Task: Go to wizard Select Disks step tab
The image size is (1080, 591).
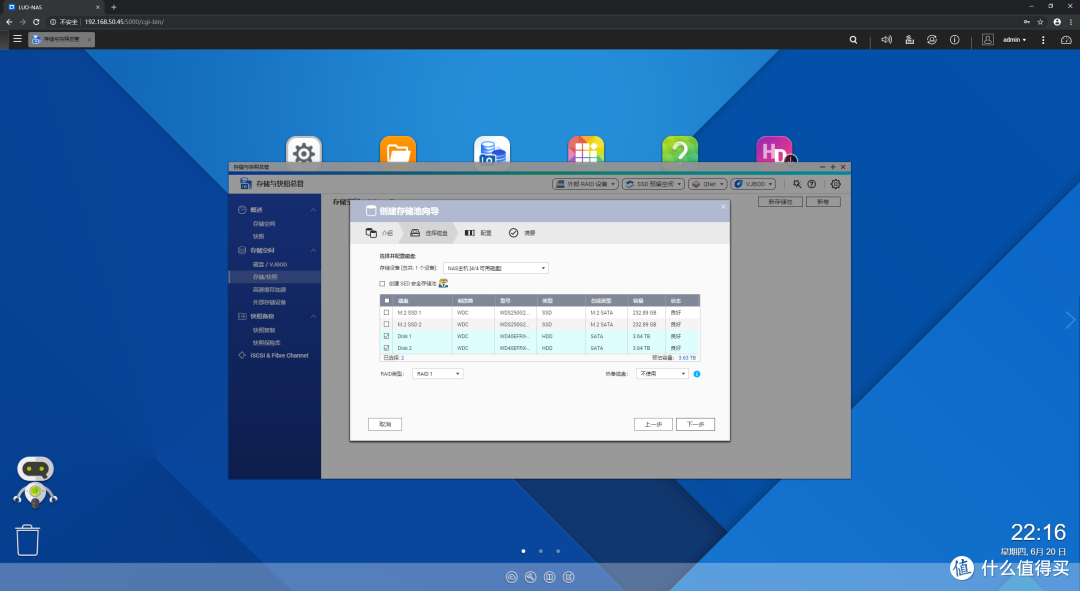Action: pos(429,233)
